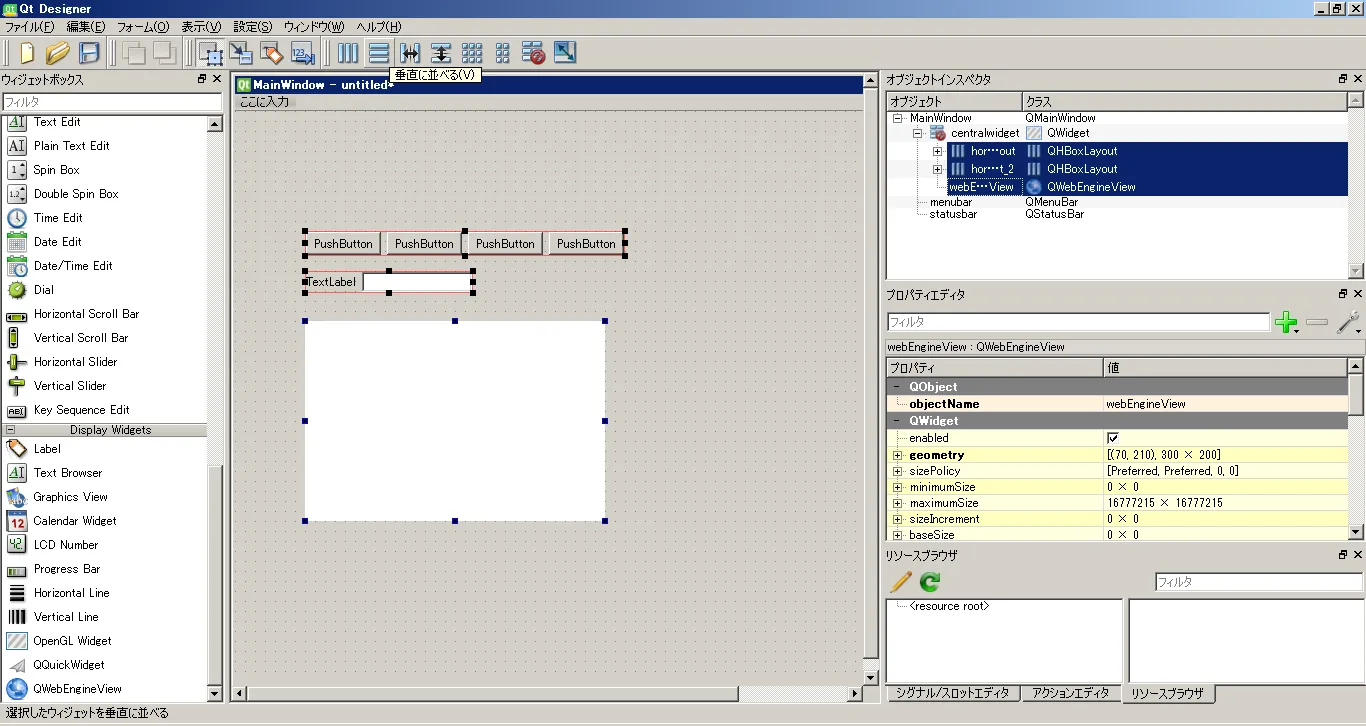Expand the geometry property row

(897, 455)
